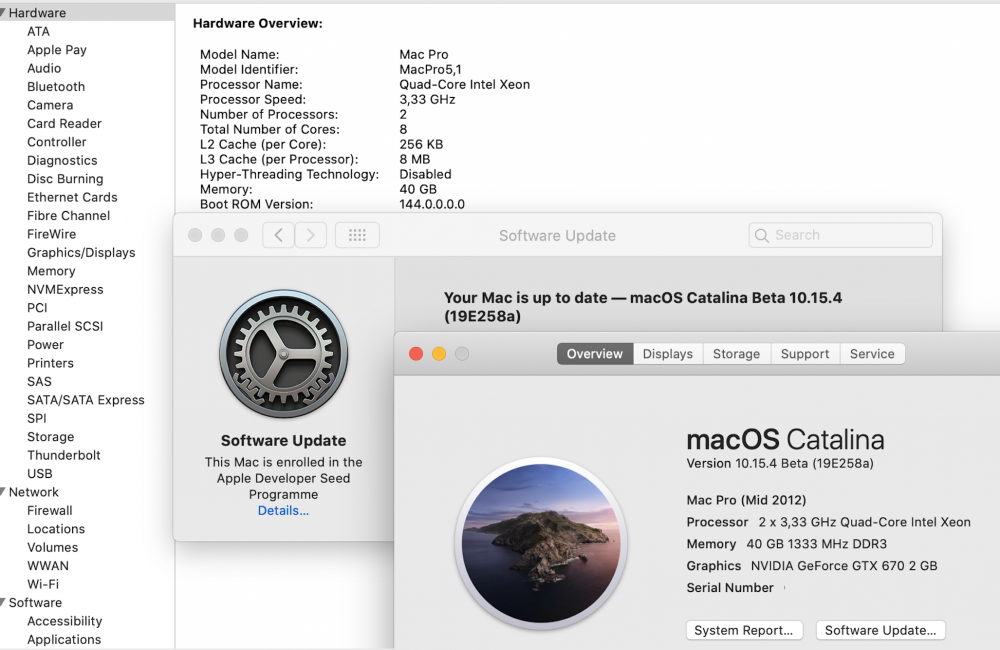Screen dimensions: 1000x650
Task: Click the NVIDIA GeForce GTX 670 text
Action: tap(844, 566)
